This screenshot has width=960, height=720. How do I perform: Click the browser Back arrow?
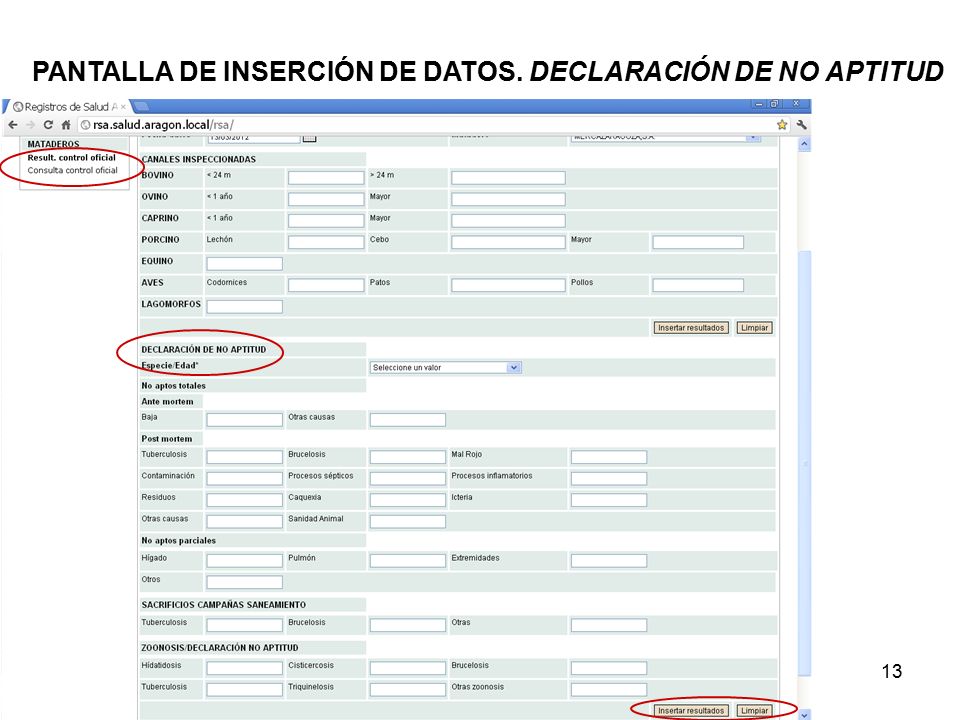(x=13, y=125)
